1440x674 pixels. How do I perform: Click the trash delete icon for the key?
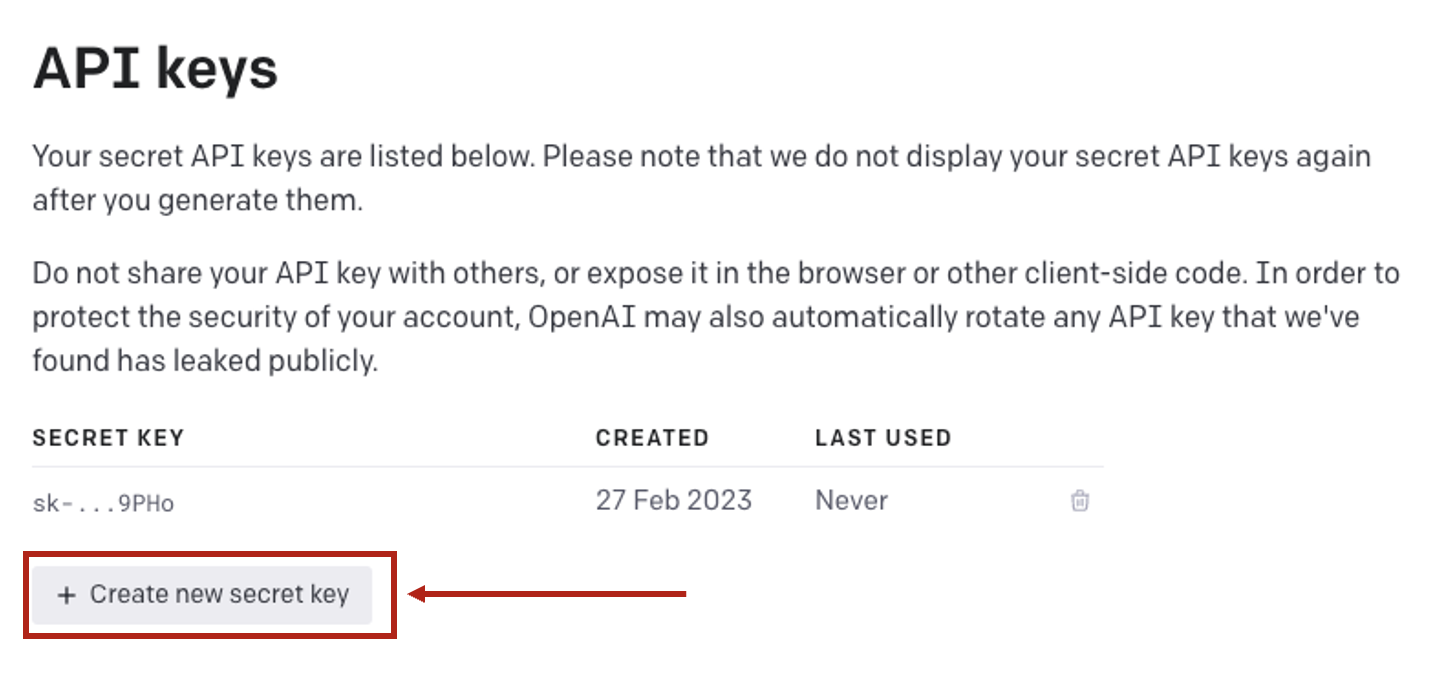click(1080, 501)
